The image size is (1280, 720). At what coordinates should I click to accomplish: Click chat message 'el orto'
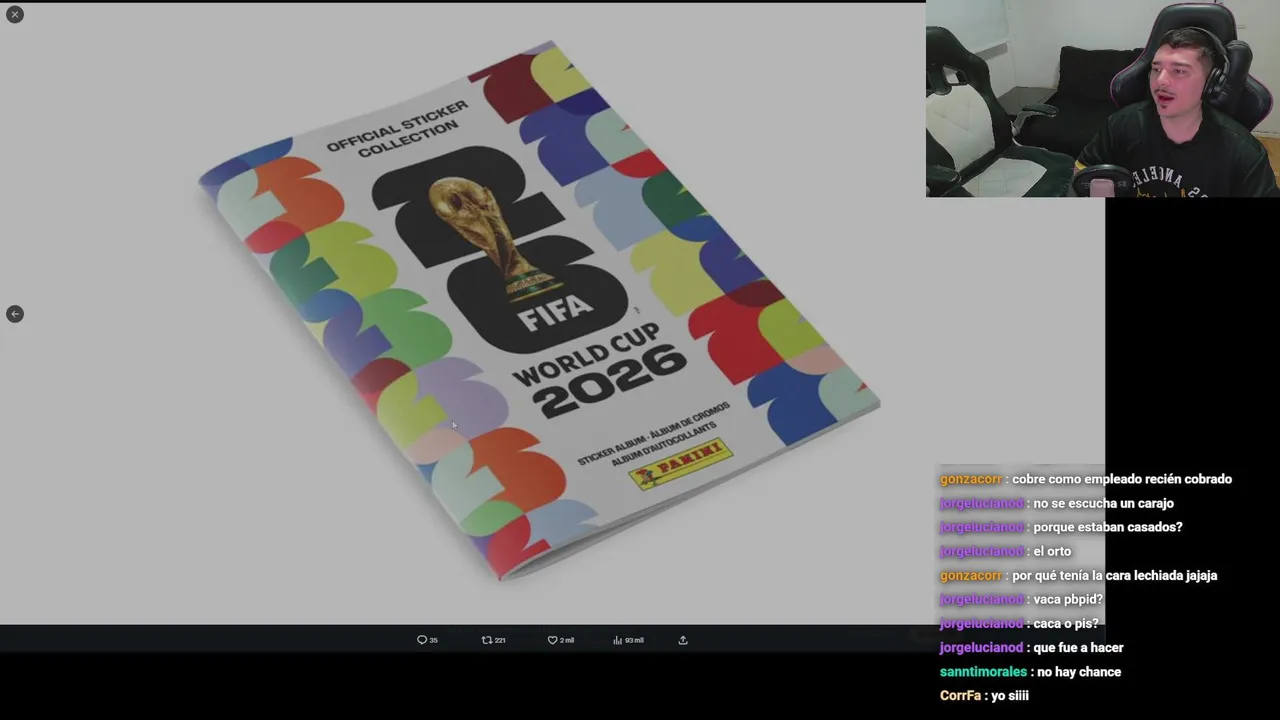(1052, 551)
